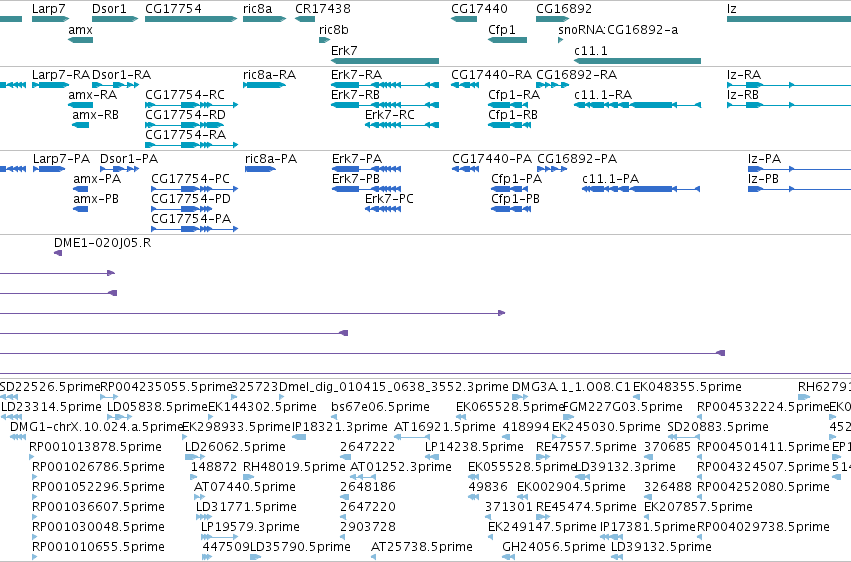Select the LP19579.3prime EST label
This screenshot has width=851, height=562.
(250, 526)
